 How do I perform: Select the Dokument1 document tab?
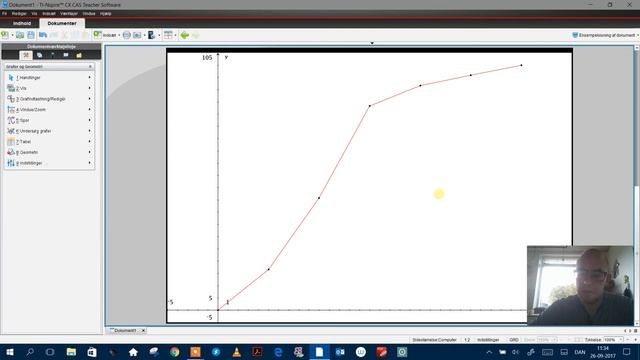point(125,330)
